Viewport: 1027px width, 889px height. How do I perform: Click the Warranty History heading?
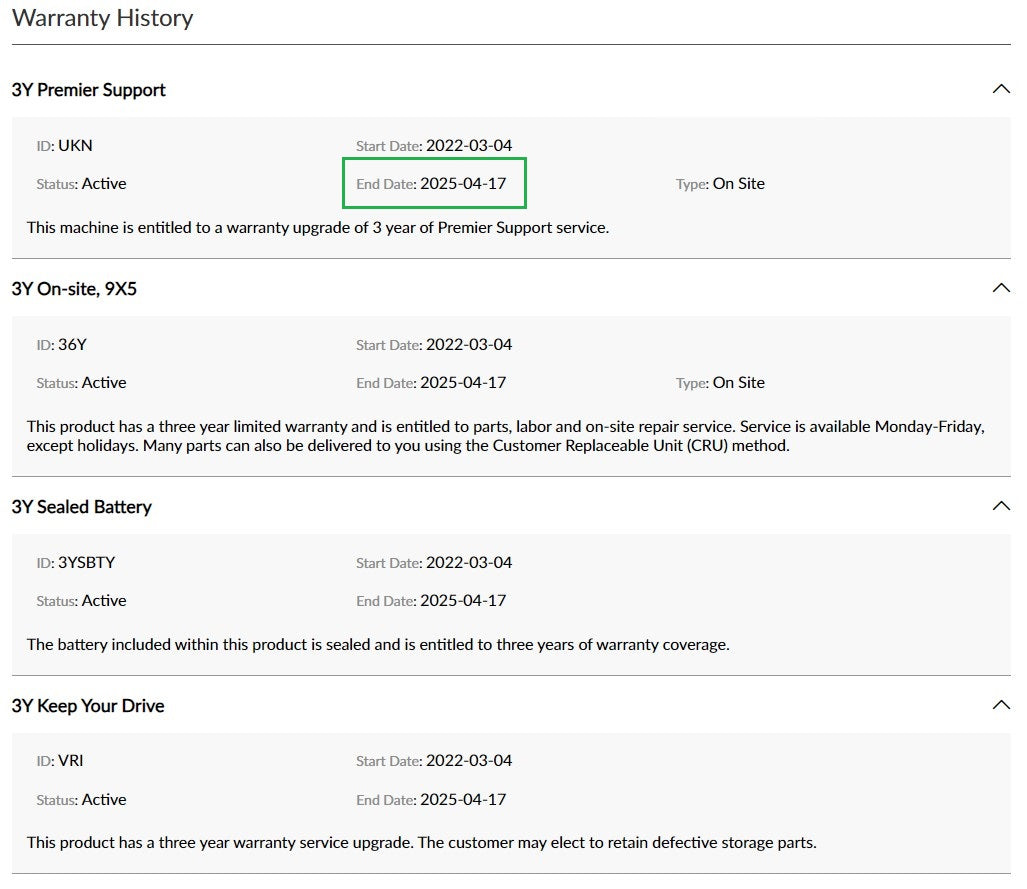[102, 18]
